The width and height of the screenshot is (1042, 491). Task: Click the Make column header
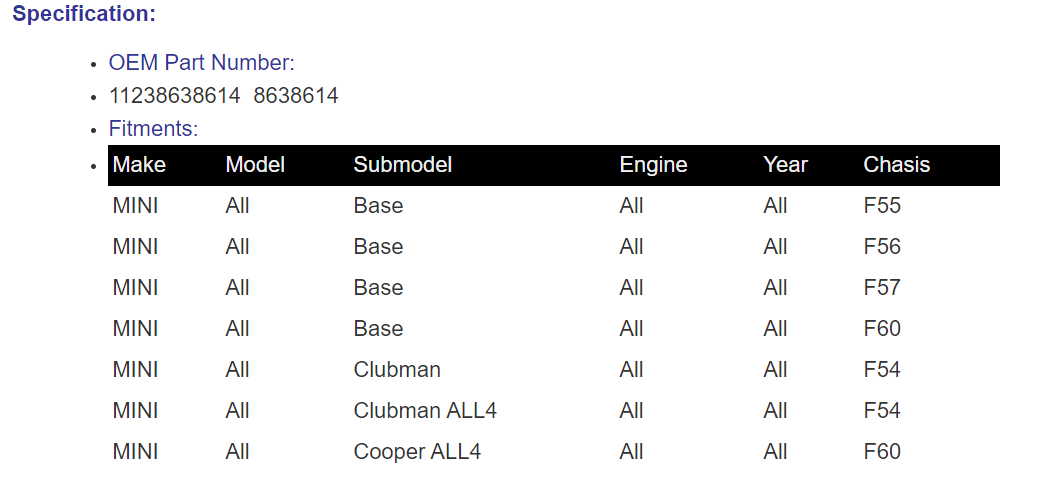[139, 165]
